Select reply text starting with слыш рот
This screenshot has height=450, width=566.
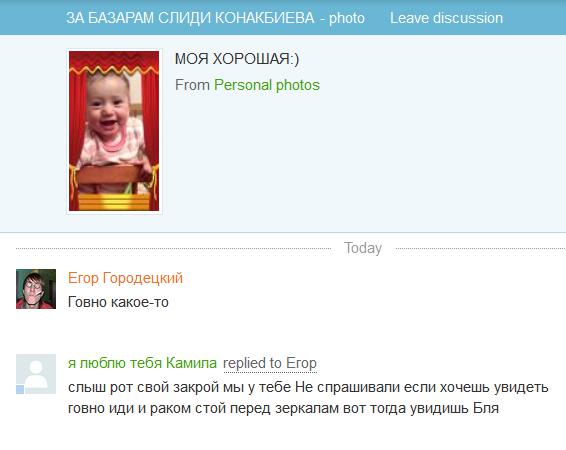[x=308, y=387]
